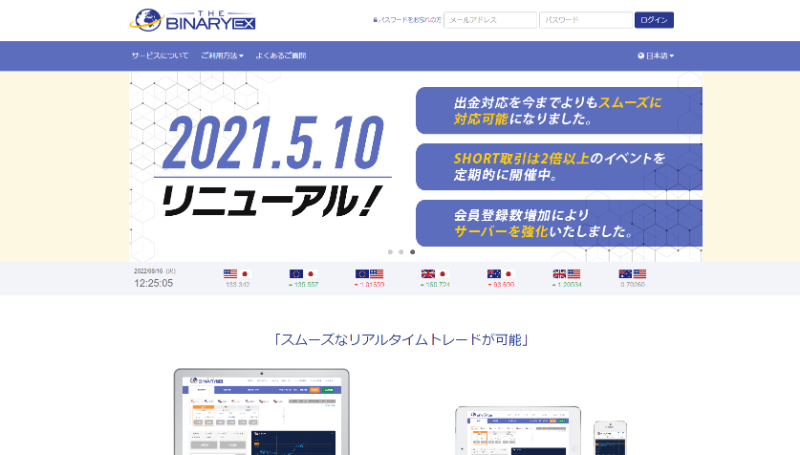Select the AUD/JPY flag pair icon
Screen dimensions: 800x455
(x=501, y=274)
